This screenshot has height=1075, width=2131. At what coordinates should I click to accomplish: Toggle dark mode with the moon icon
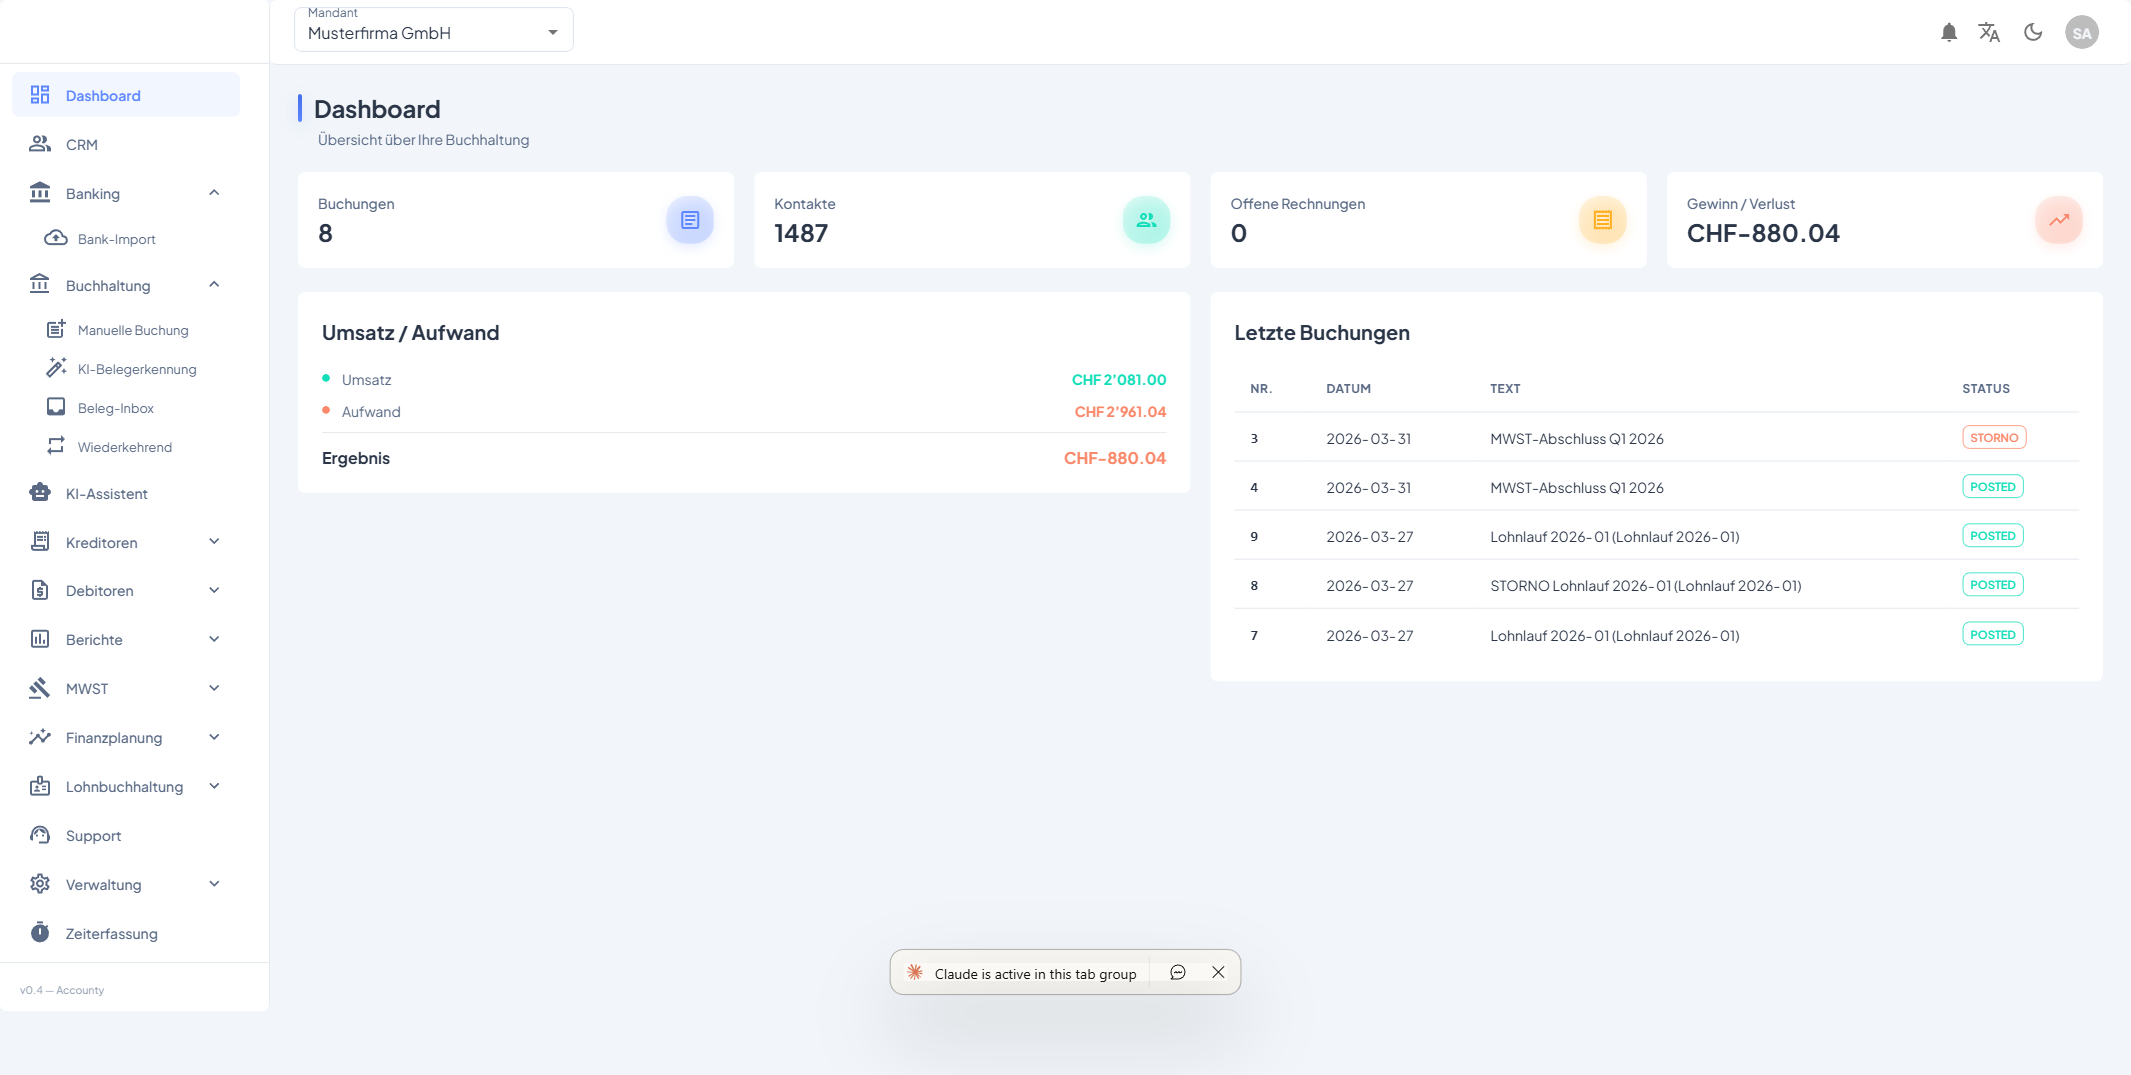pyautogui.click(x=2033, y=33)
